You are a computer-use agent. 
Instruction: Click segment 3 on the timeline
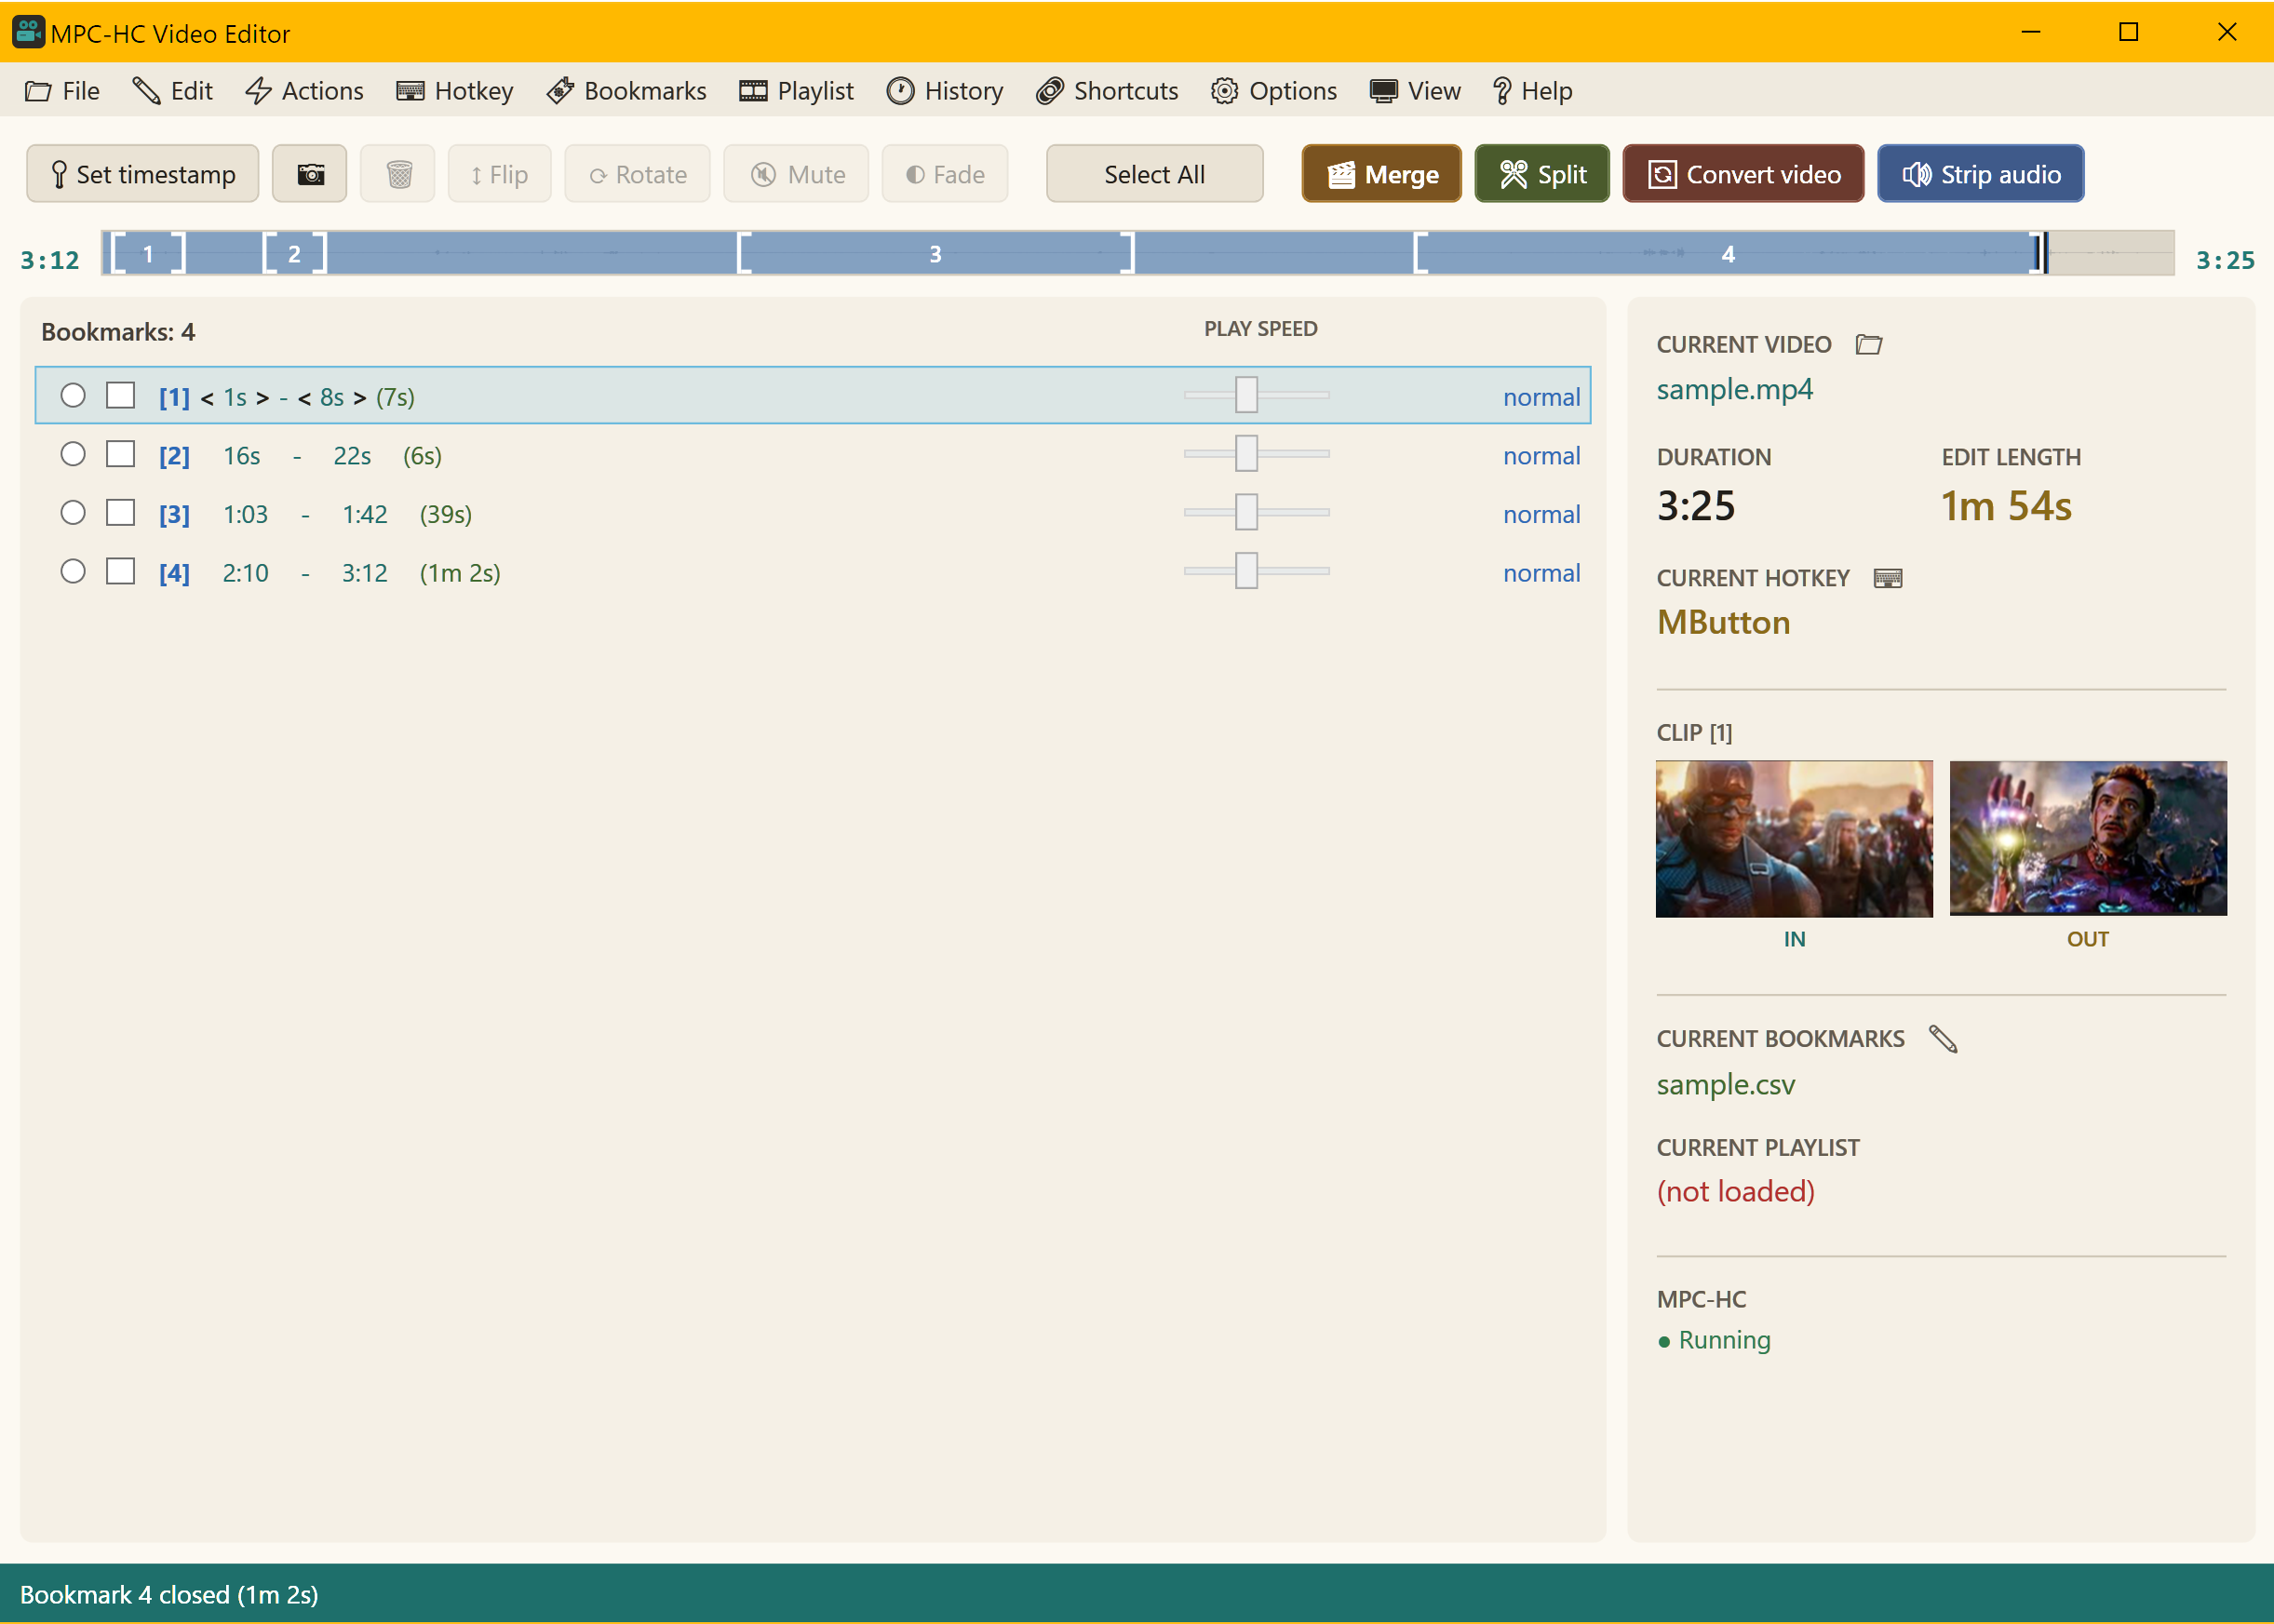click(x=935, y=254)
